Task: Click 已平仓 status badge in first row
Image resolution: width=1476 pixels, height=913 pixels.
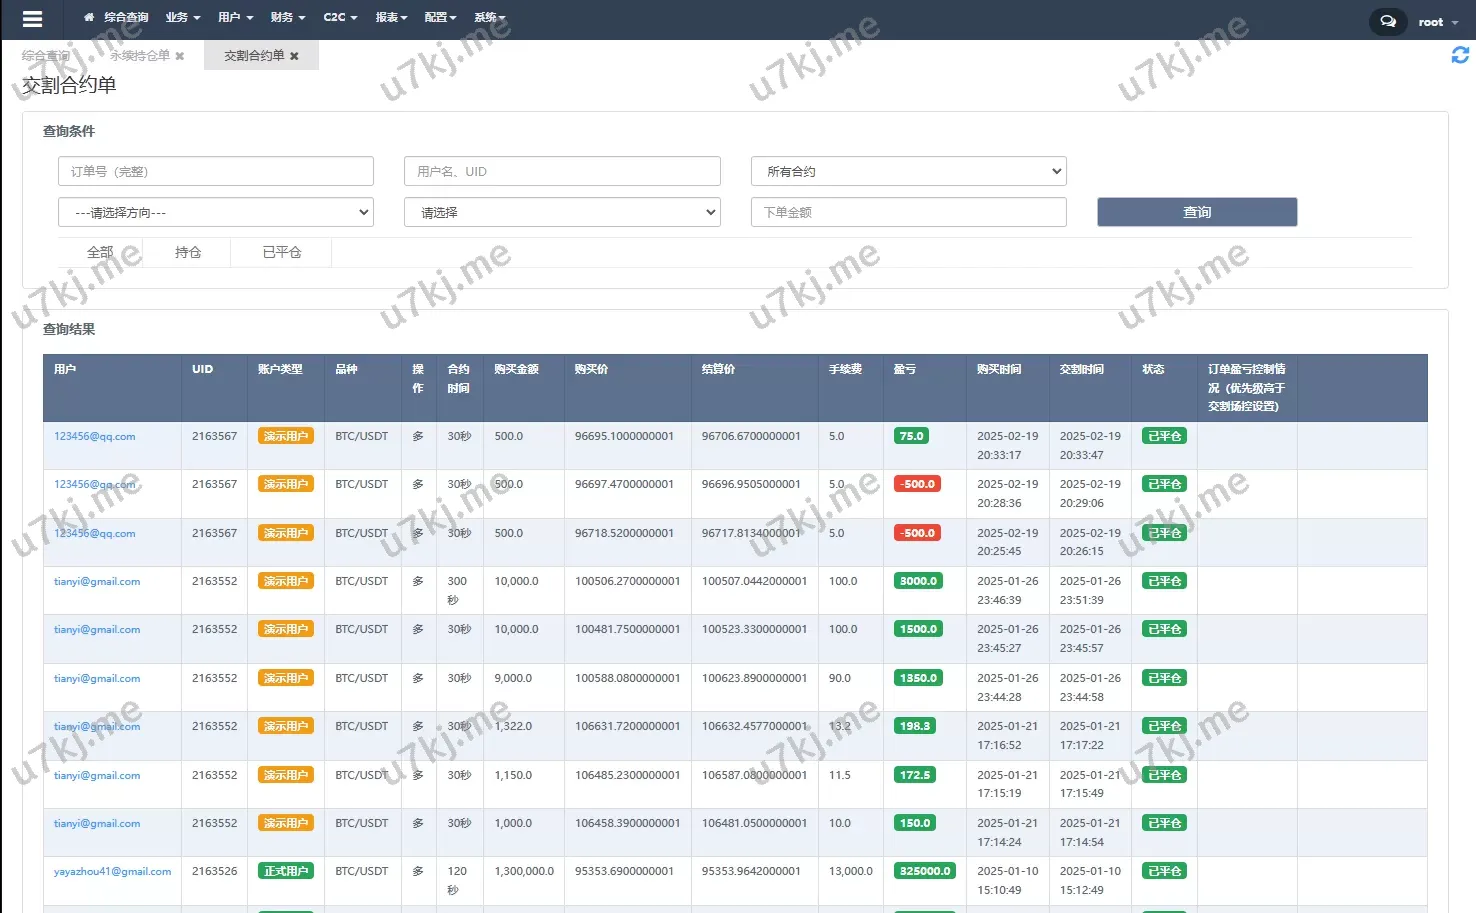Action: click(x=1164, y=436)
